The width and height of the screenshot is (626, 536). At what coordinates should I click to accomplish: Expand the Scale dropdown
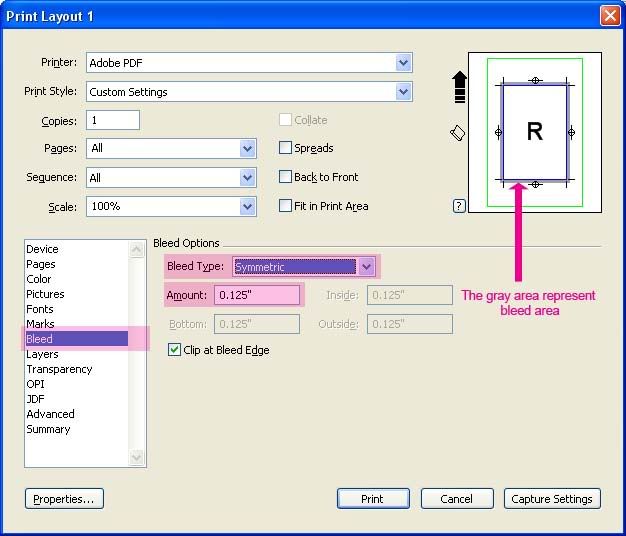[248, 207]
